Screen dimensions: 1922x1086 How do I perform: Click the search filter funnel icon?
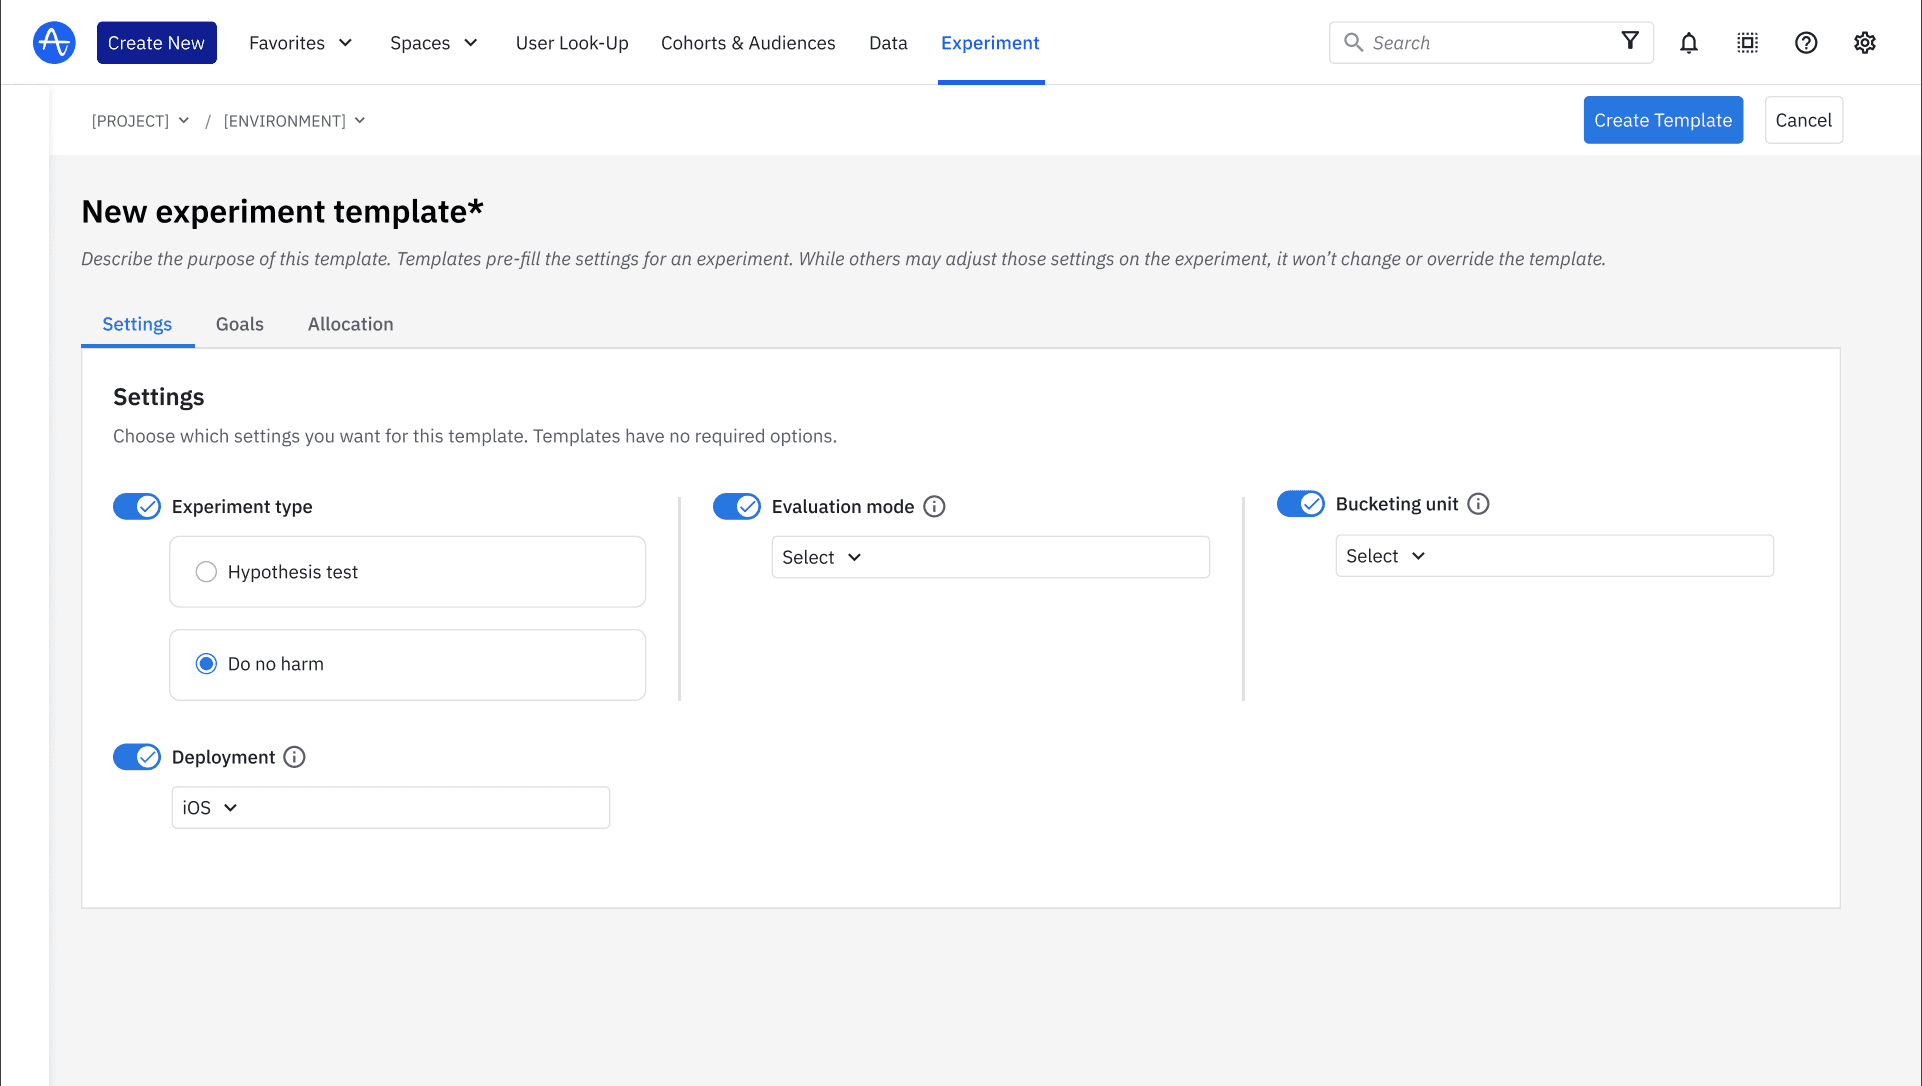[x=1630, y=42]
